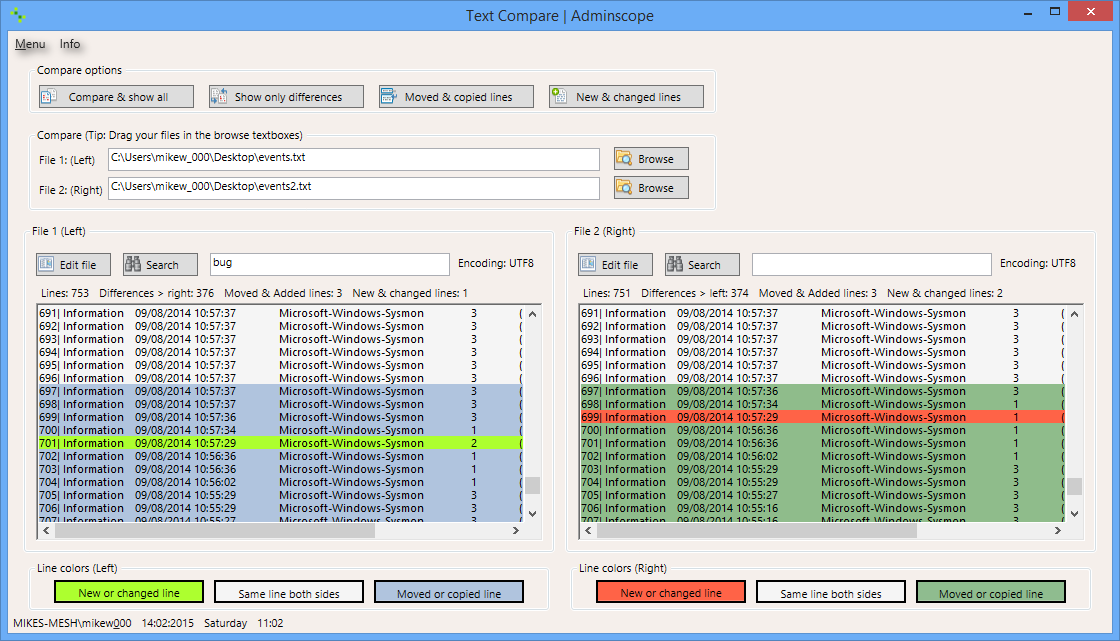The height and width of the screenshot is (641, 1120).
Task: Click the File 2 path textbox events2.txt
Action: tap(354, 188)
